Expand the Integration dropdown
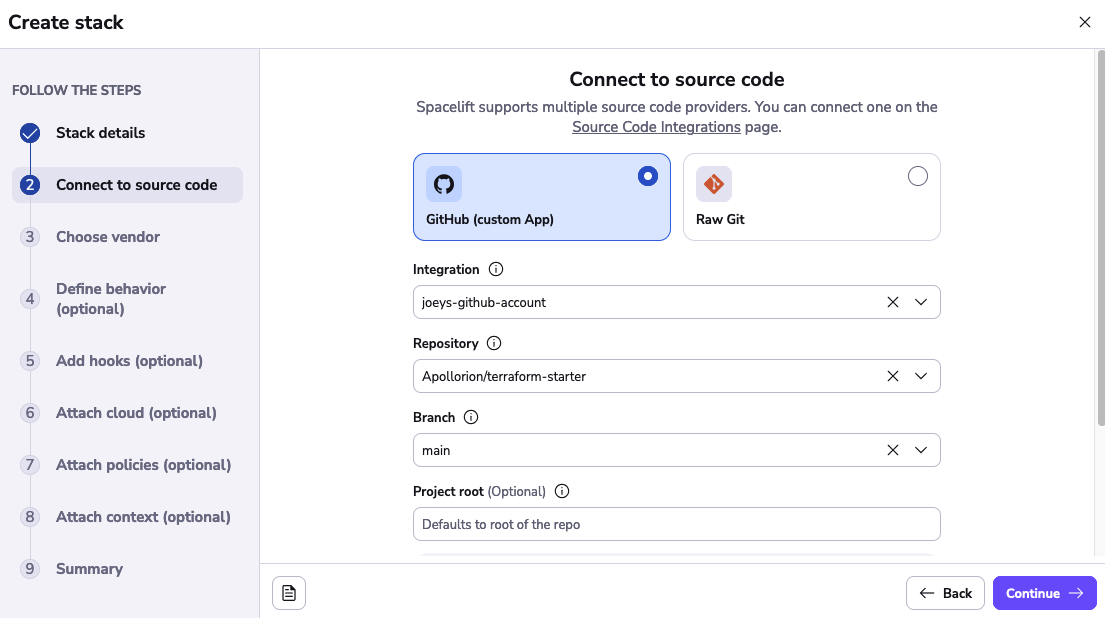 pos(921,302)
